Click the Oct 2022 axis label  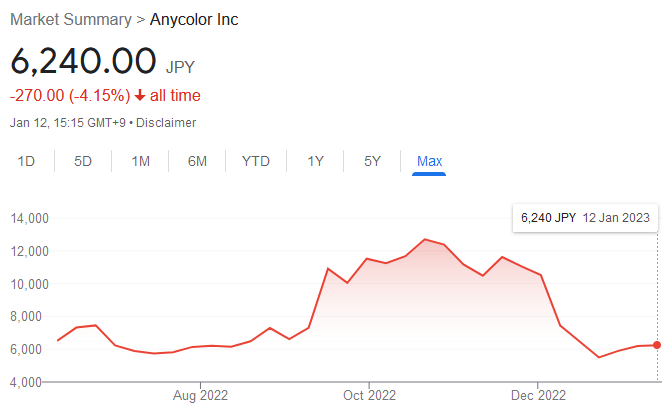[x=369, y=395]
